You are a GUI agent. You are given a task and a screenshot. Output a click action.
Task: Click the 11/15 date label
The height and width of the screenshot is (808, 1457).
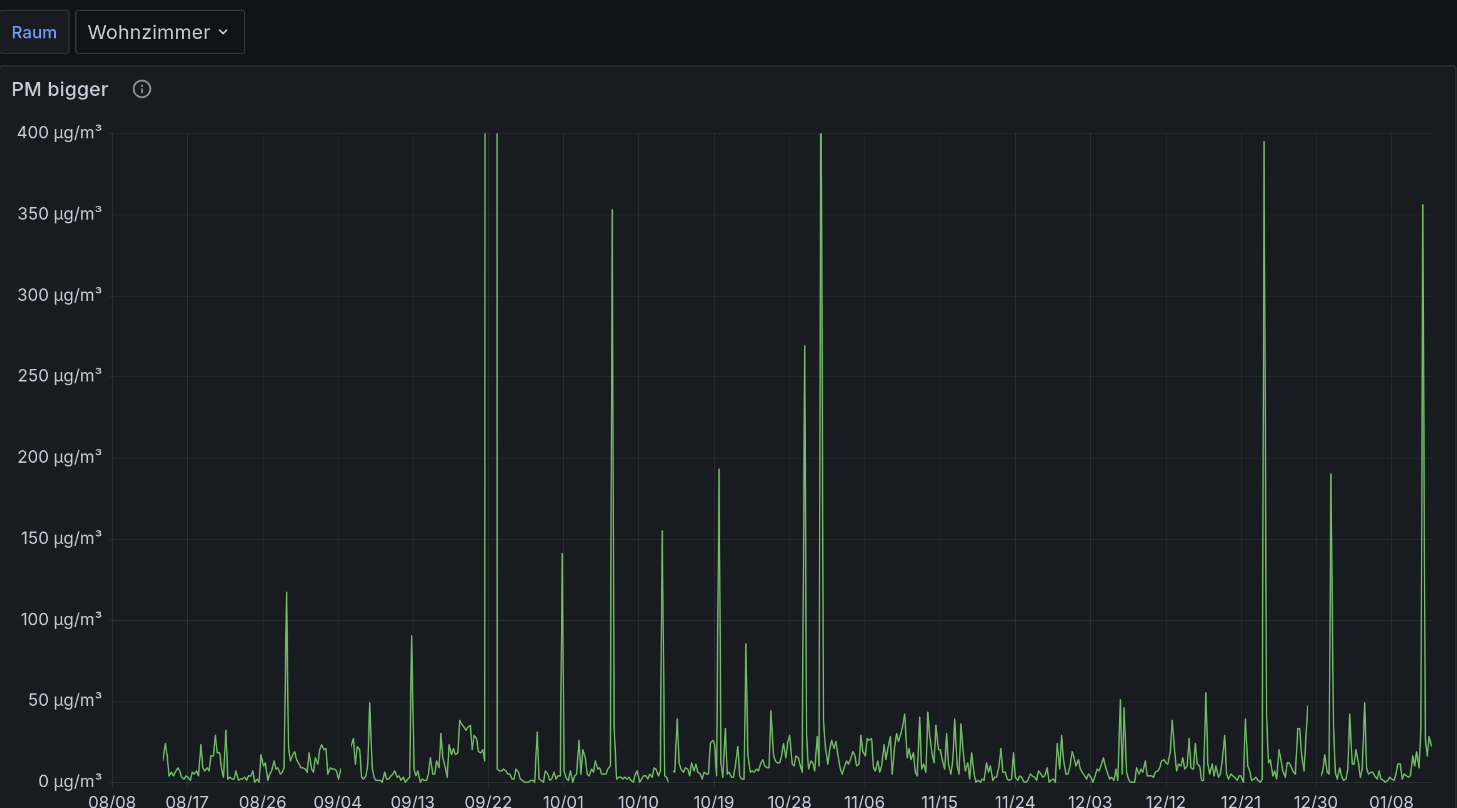(x=940, y=802)
